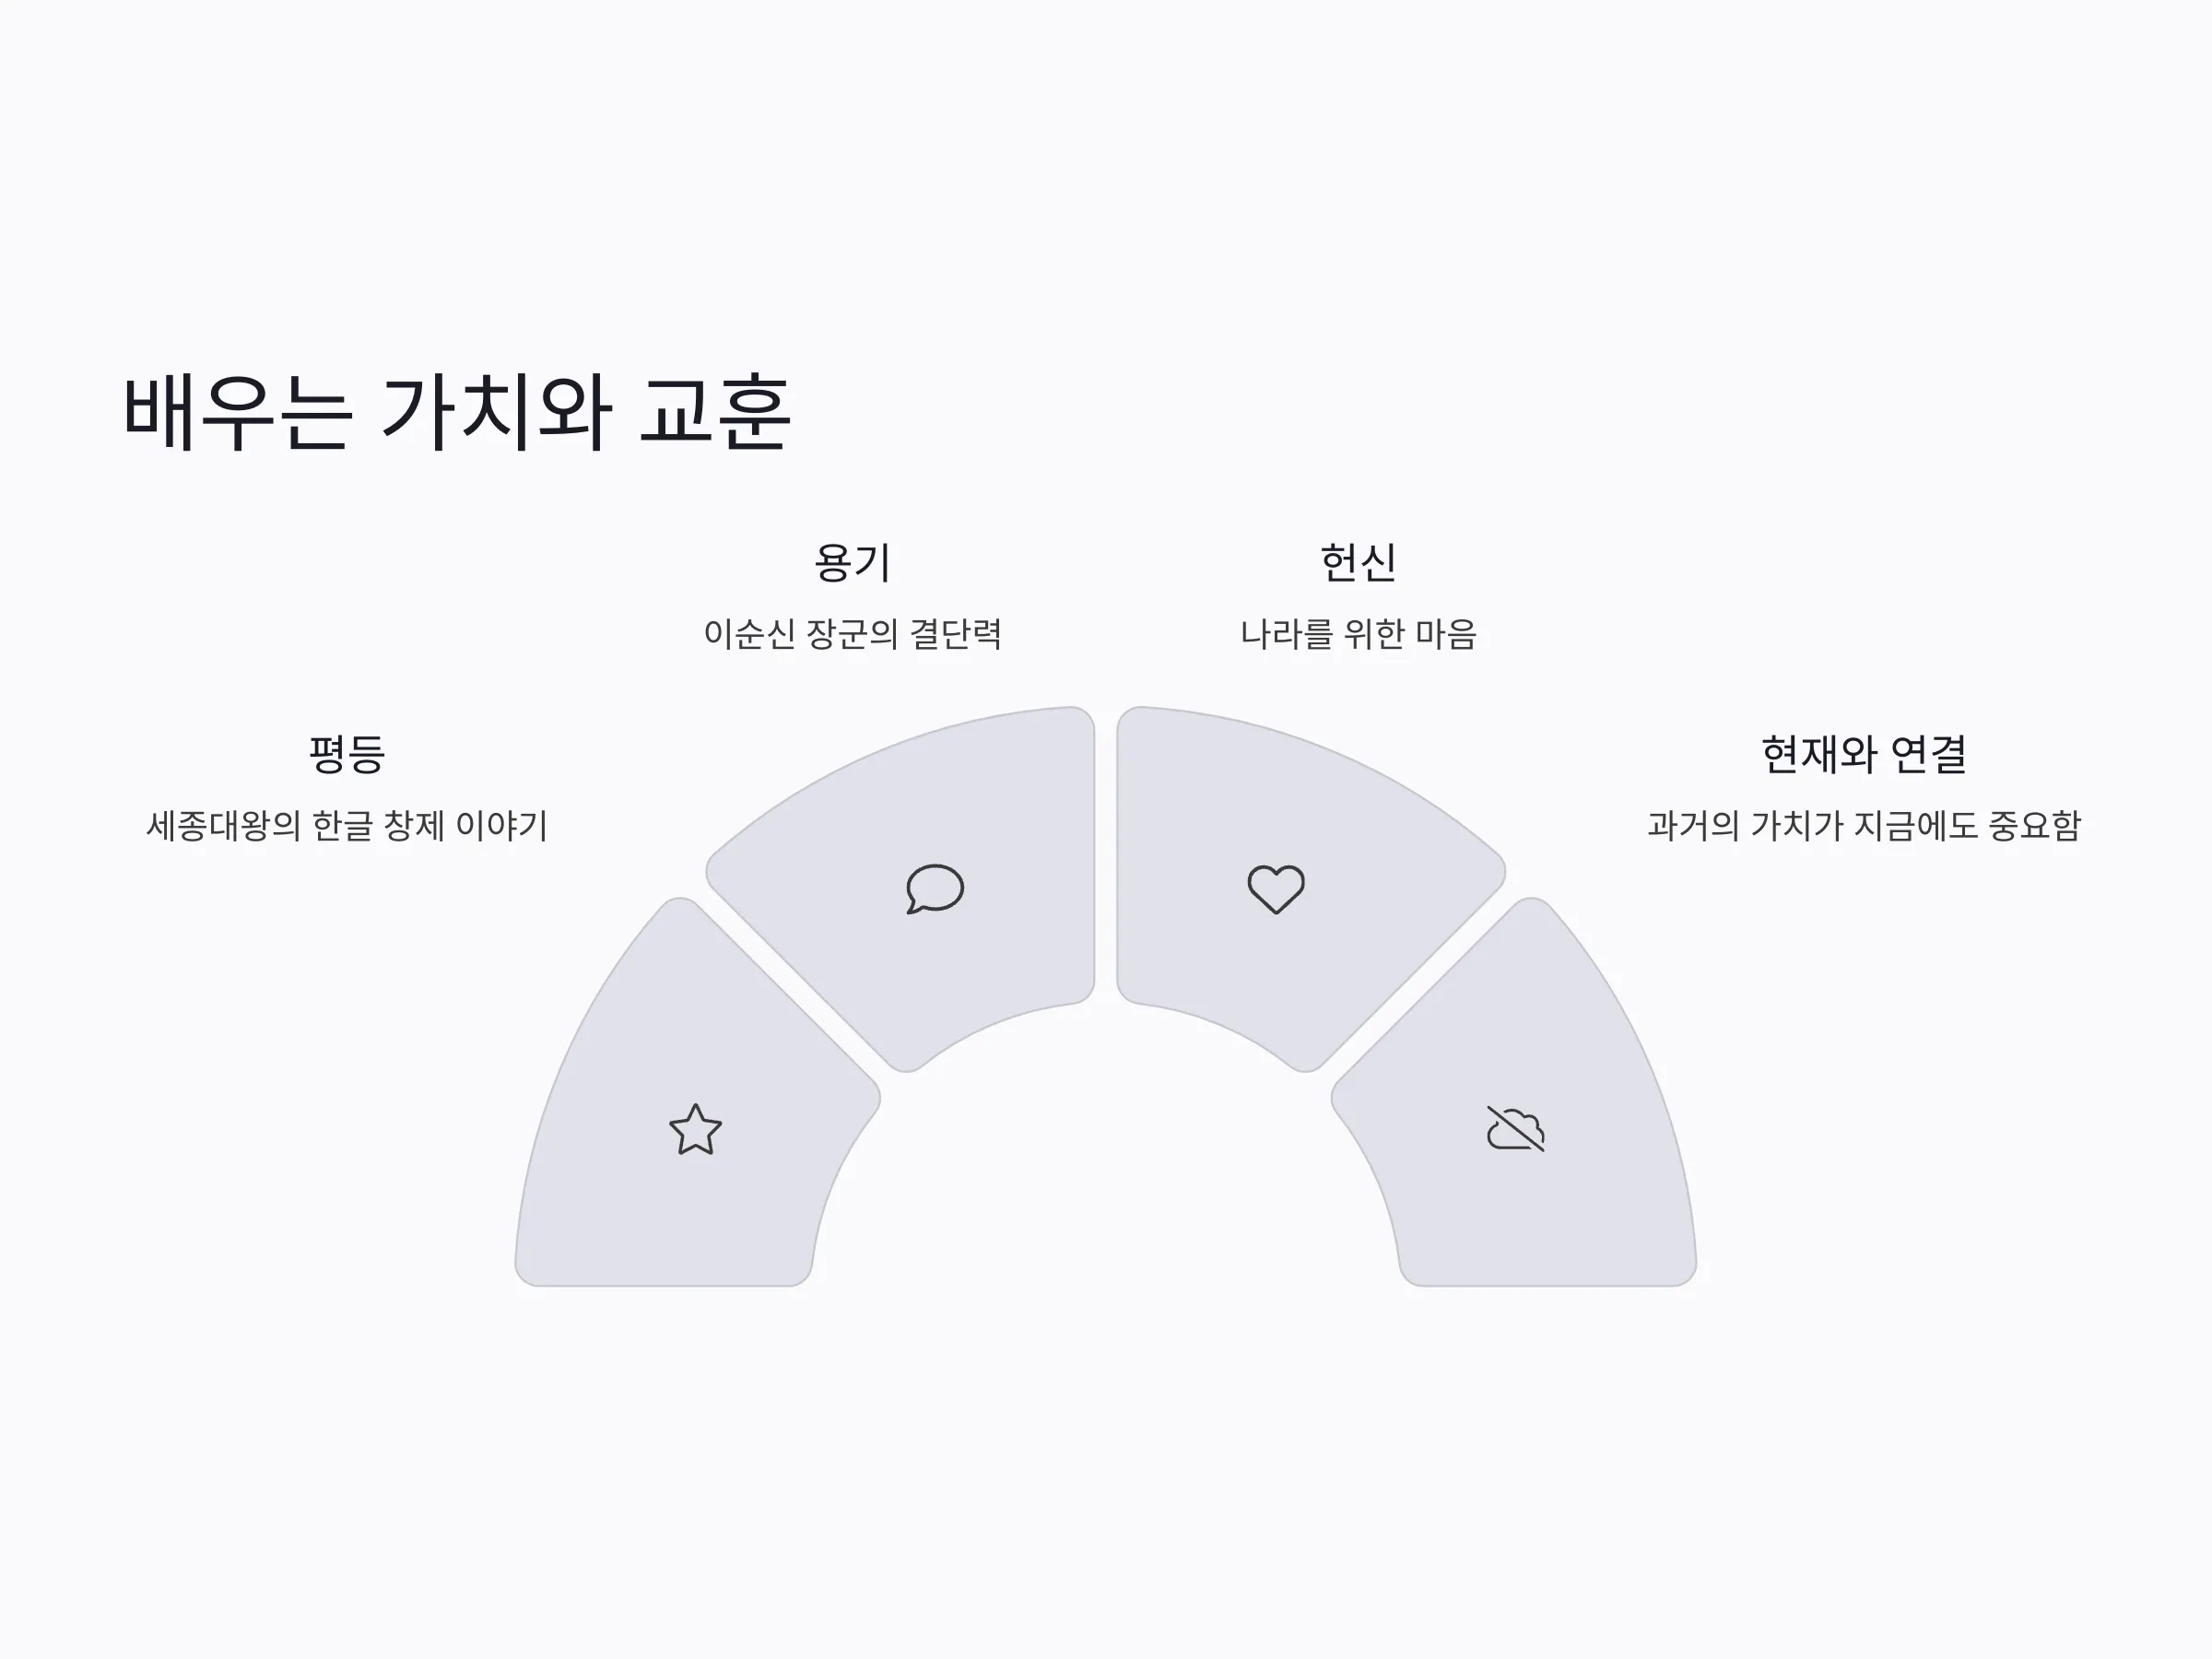This screenshot has height=1659, width=2212.
Task: Click the star icon in the arc
Action: (695, 1130)
